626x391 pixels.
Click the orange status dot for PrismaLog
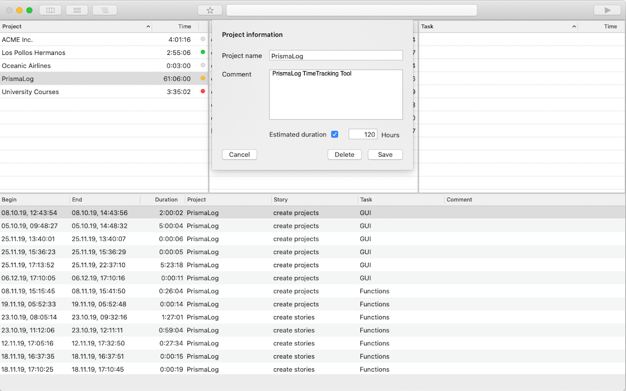point(203,78)
